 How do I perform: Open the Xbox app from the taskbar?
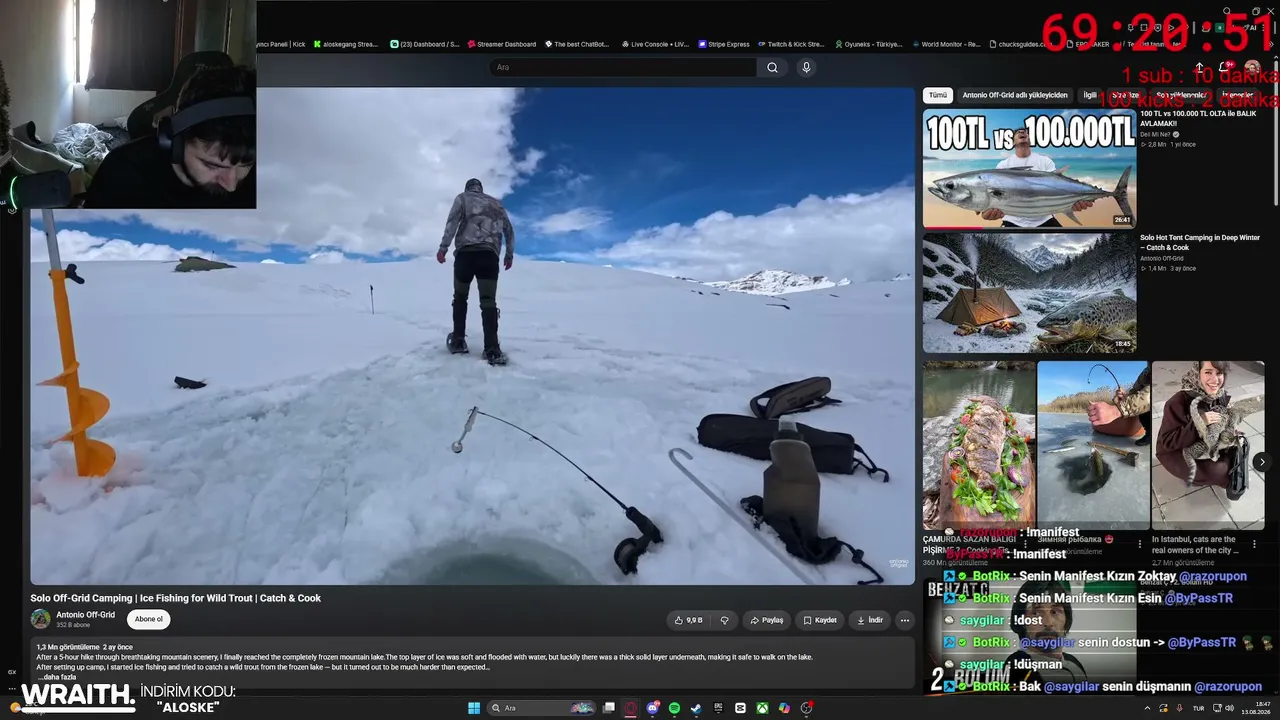762,708
